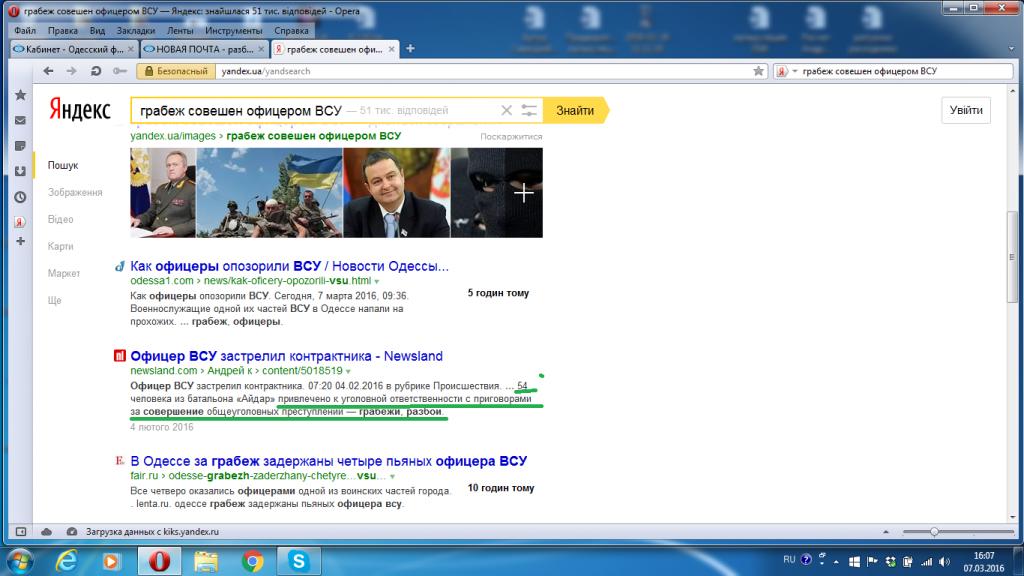Open the smiling man in suit thumbnail
Image resolution: width=1024 pixels, height=576 pixels.
(x=396, y=193)
